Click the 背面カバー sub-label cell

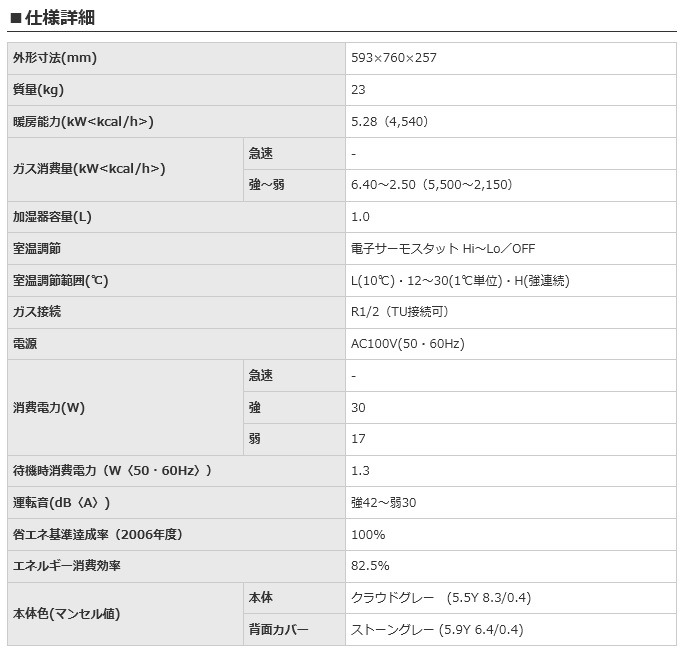(294, 630)
